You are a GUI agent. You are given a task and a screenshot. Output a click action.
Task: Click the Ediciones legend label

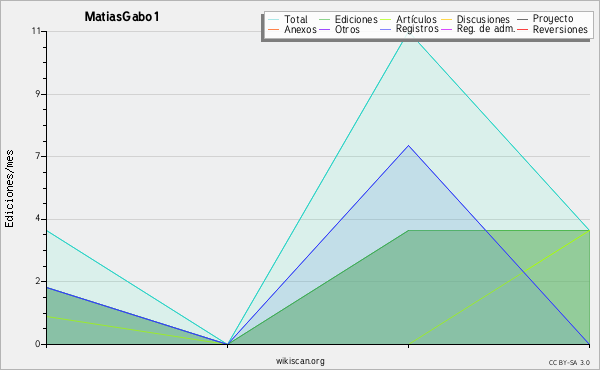point(356,20)
